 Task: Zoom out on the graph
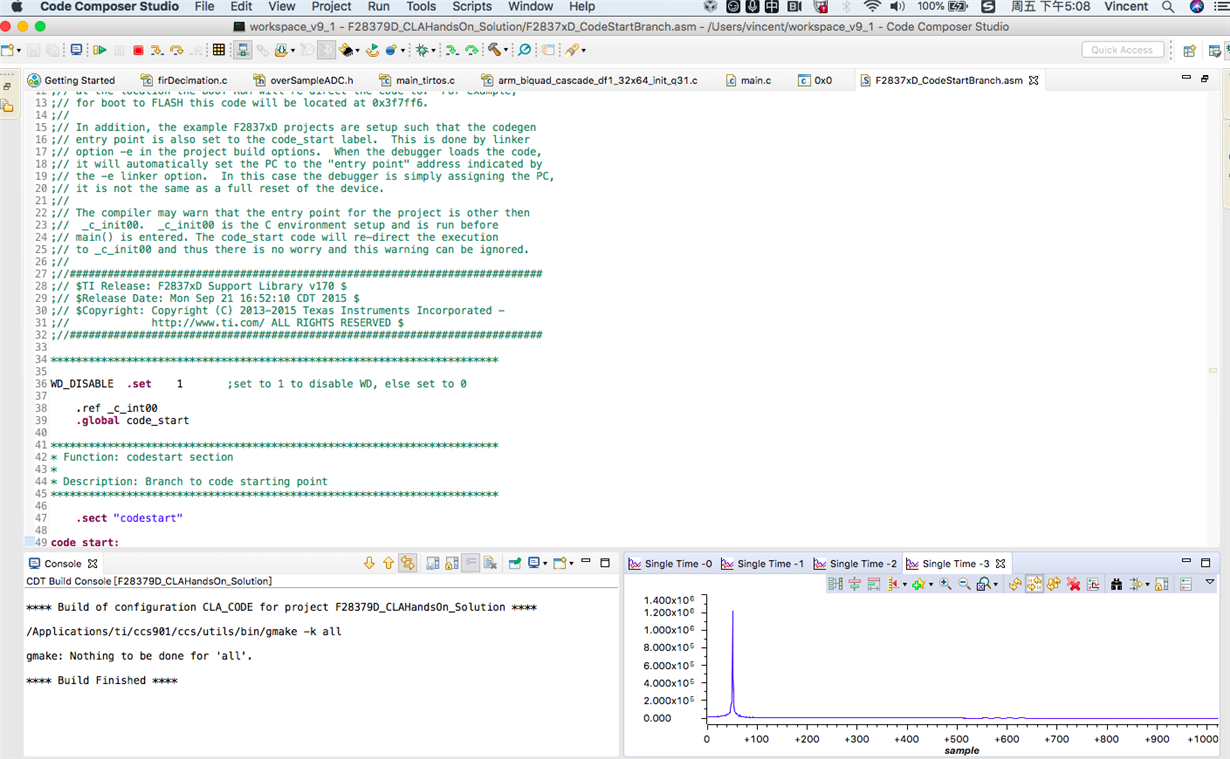point(964,584)
